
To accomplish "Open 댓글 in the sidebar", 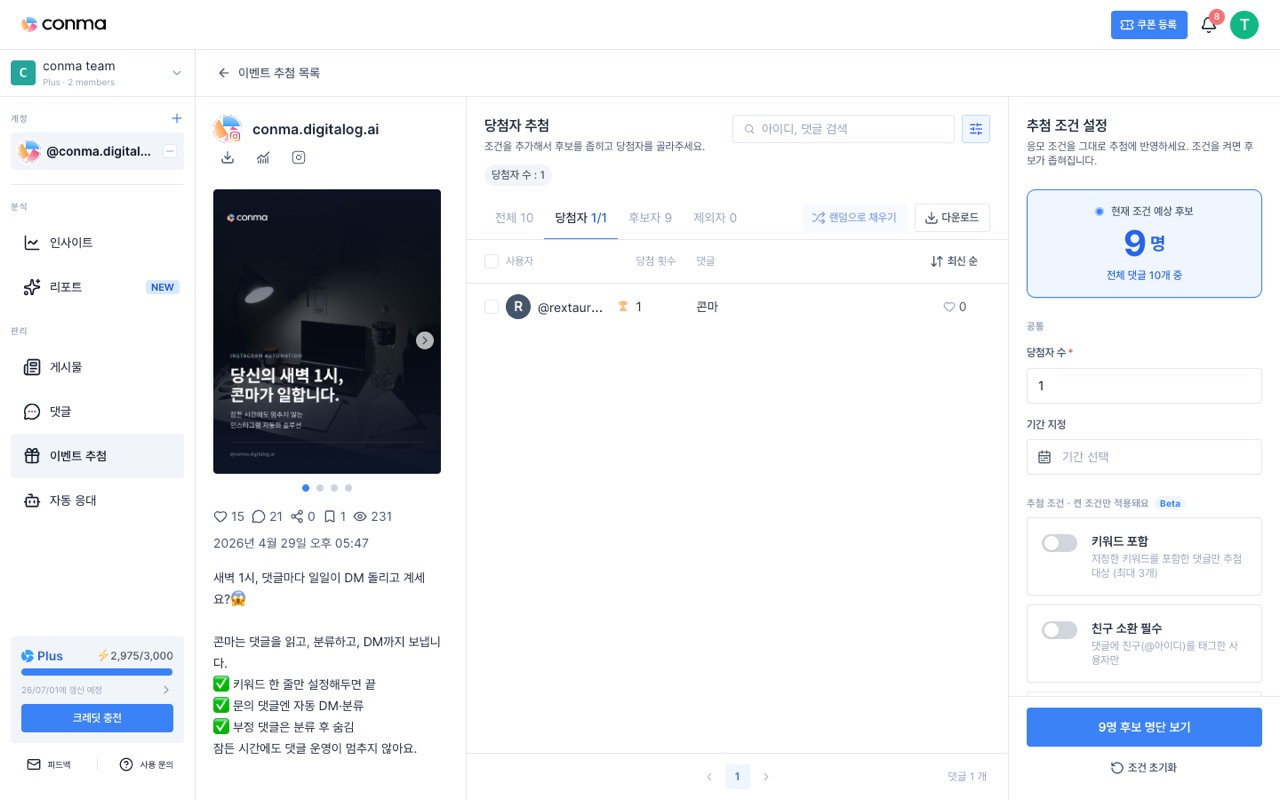I will (x=97, y=411).
